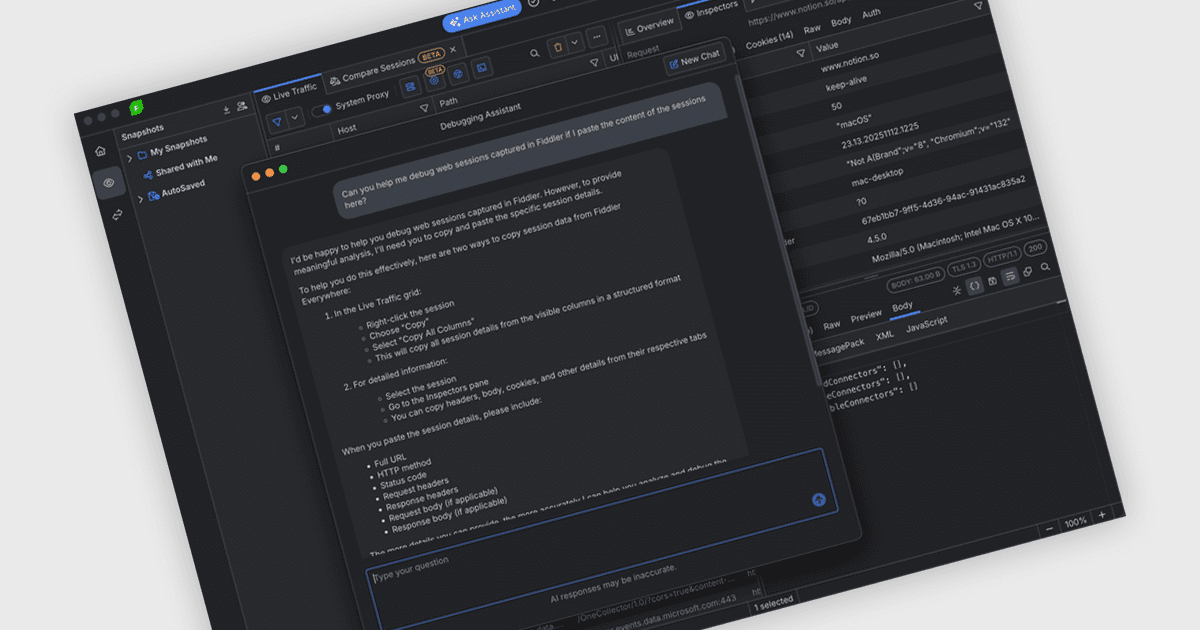Click the format braces icon in response toolbar
The height and width of the screenshot is (630, 1200).
point(974,284)
